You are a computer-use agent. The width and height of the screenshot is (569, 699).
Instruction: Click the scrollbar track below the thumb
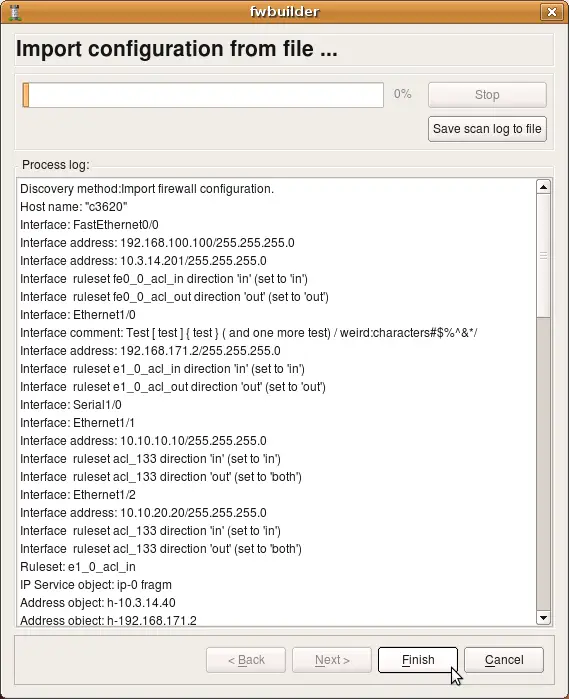(x=543, y=464)
